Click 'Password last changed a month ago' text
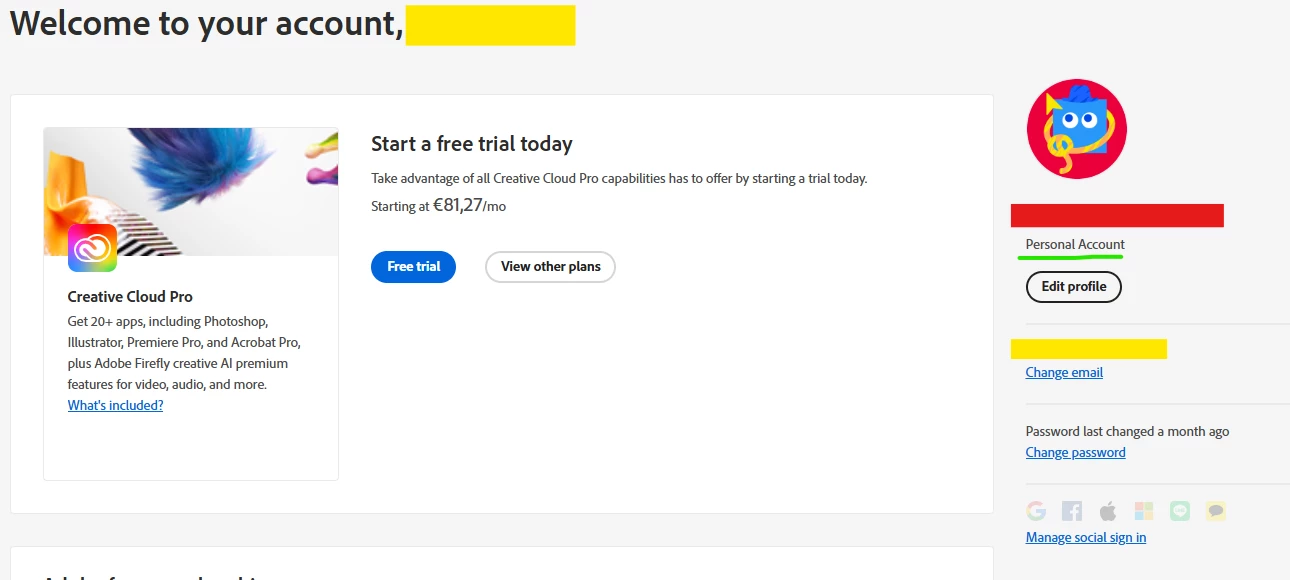Viewport: 1290px width, 580px height. (x=1127, y=432)
